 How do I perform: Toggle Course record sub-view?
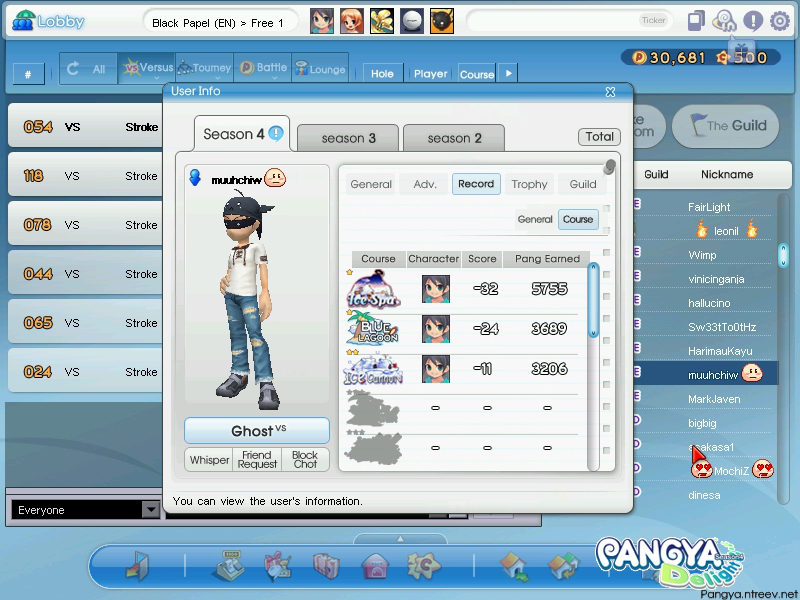point(578,219)
